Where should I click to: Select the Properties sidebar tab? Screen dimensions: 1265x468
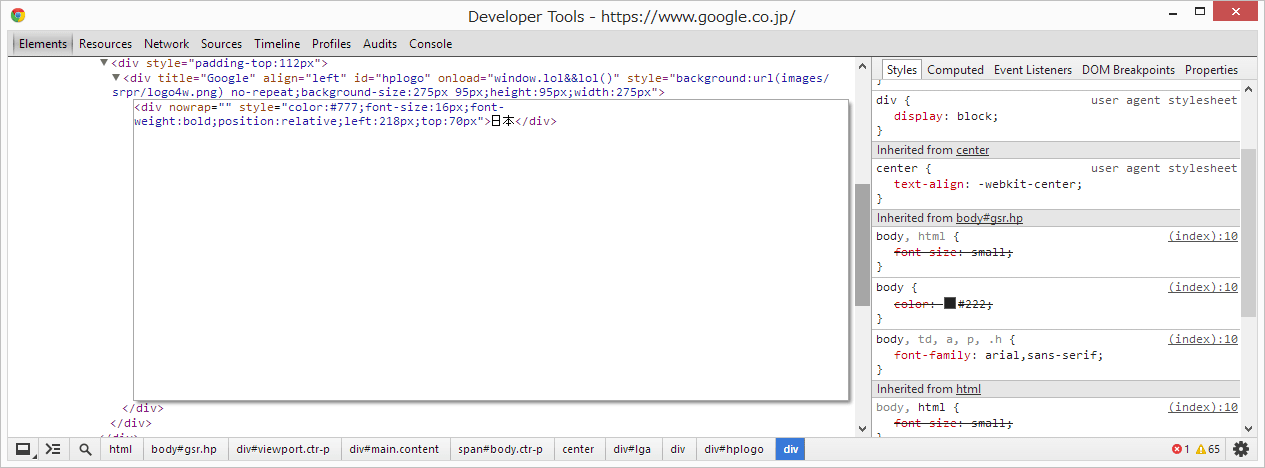(1212, 70)
